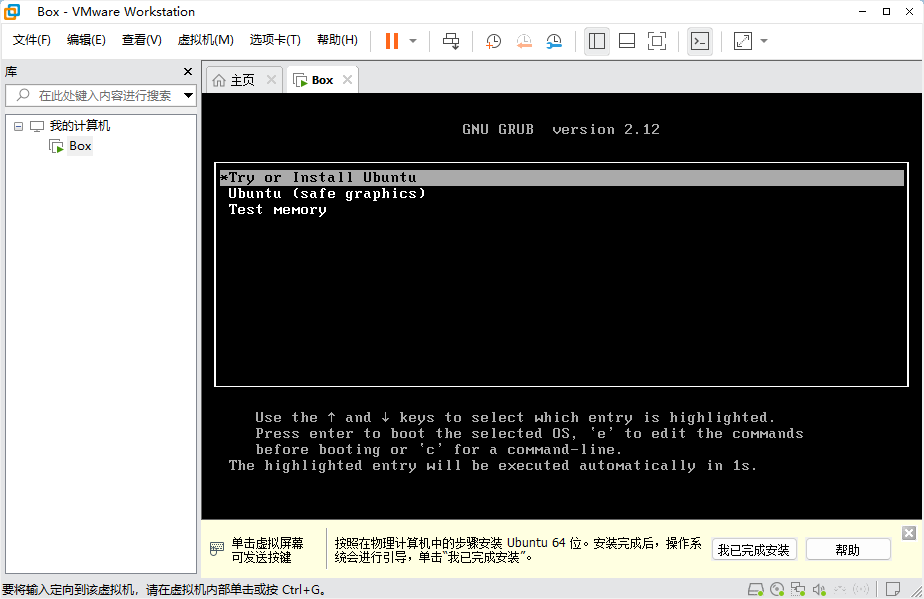Click 'Test memory' GRUB entry
Viewport: 924px width, 599px height.
click(x=277, y=209)
